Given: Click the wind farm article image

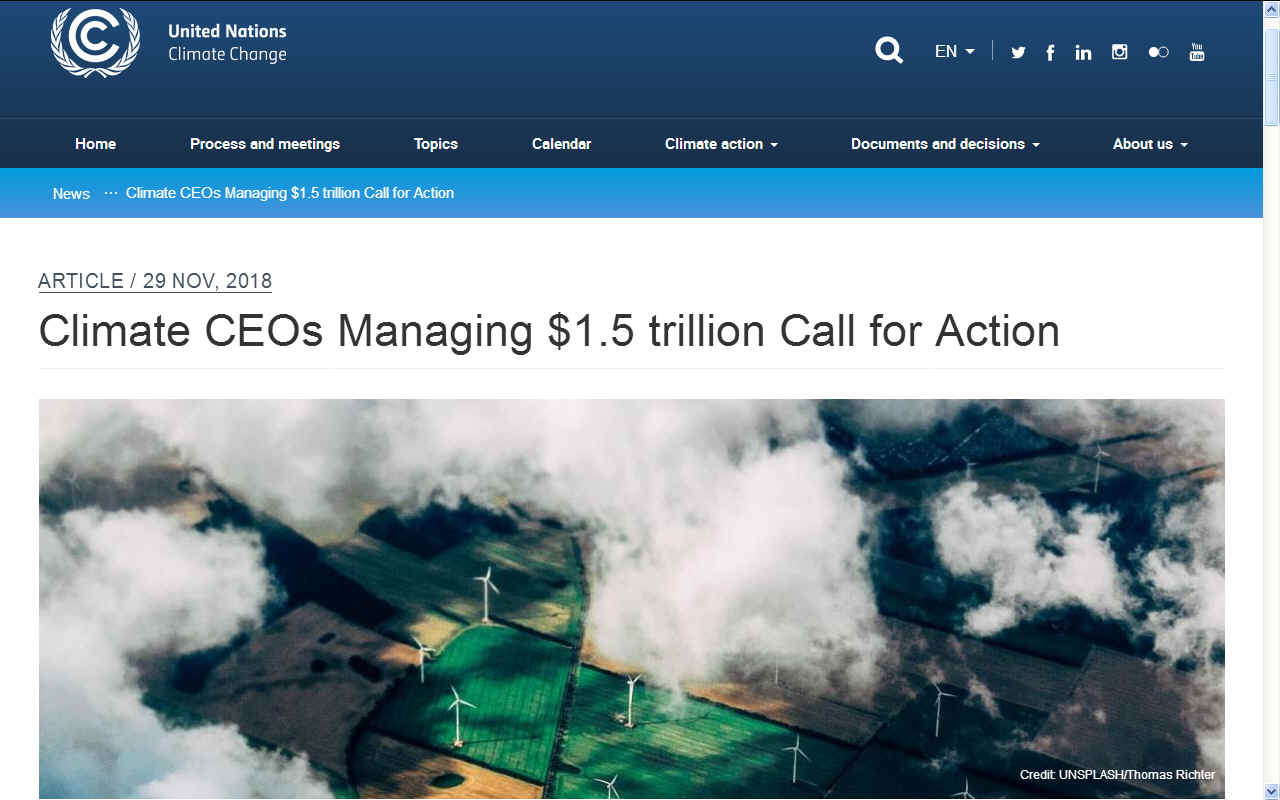Looking at the screenshot, I should 631,599.
